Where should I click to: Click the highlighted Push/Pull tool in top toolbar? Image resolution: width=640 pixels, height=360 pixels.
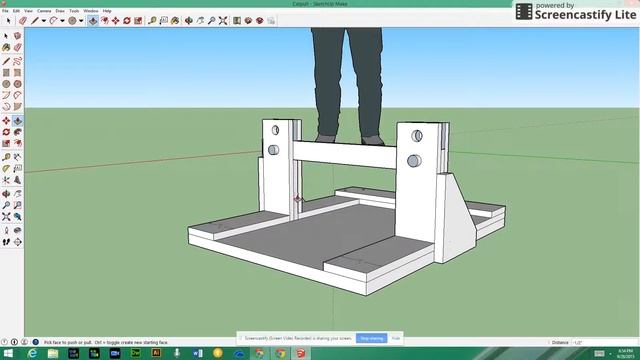(93, 20)
